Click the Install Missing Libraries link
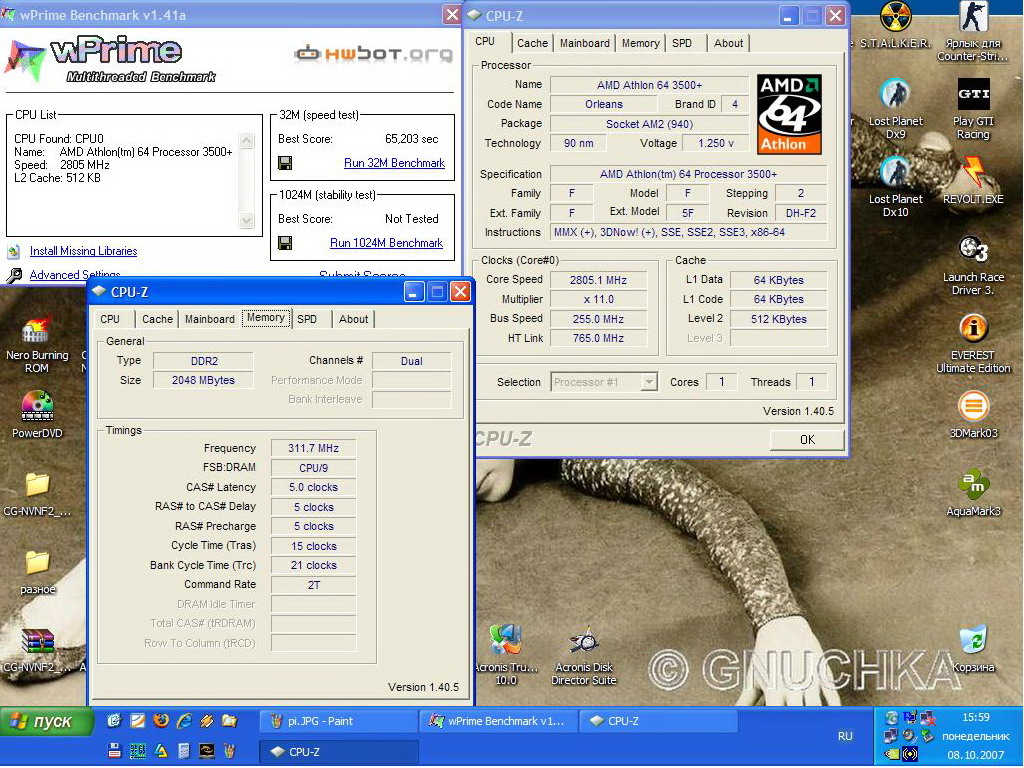 point(84,251)
